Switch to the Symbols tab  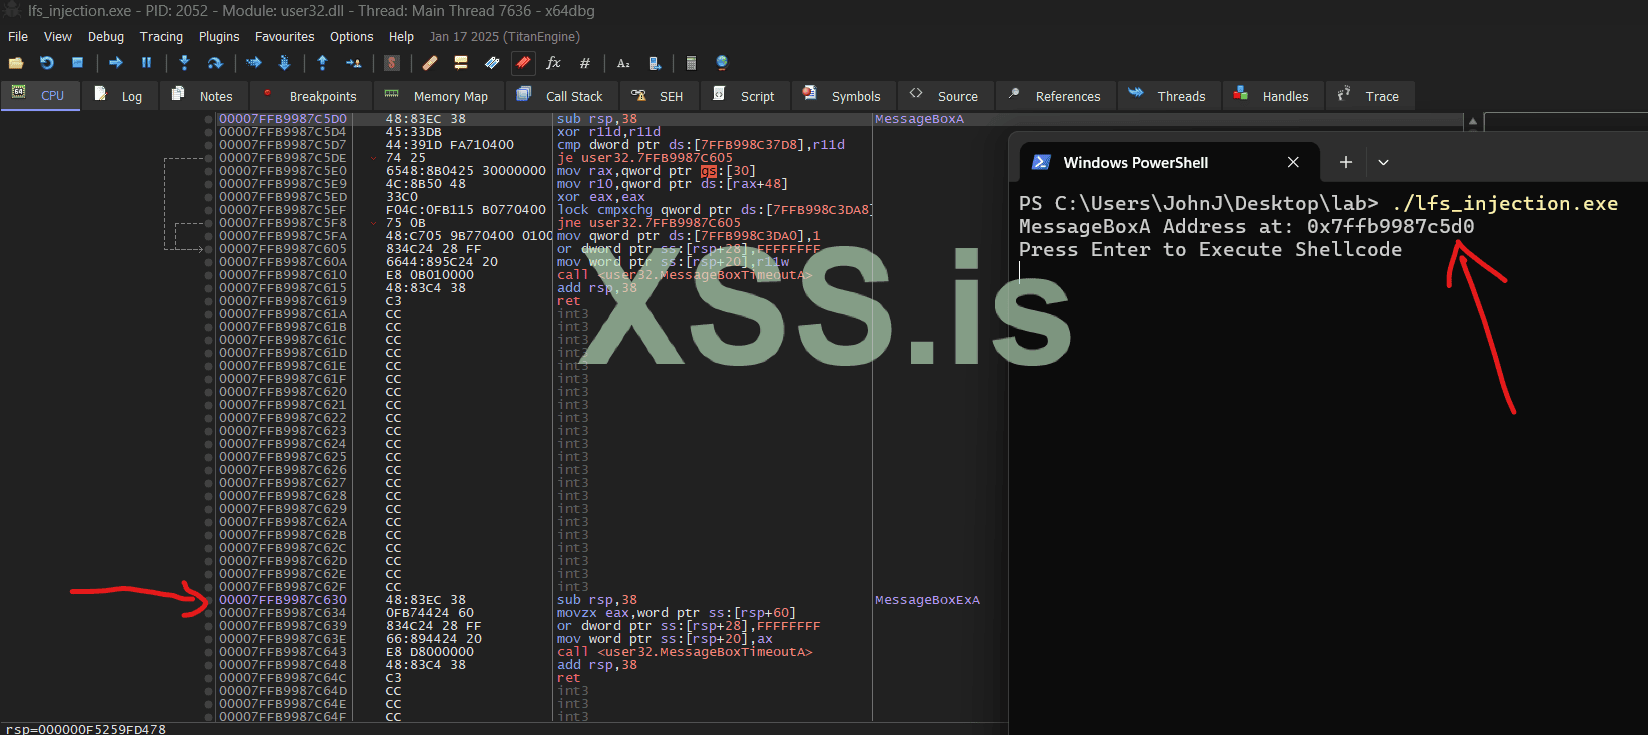click(x=844, y=96)
